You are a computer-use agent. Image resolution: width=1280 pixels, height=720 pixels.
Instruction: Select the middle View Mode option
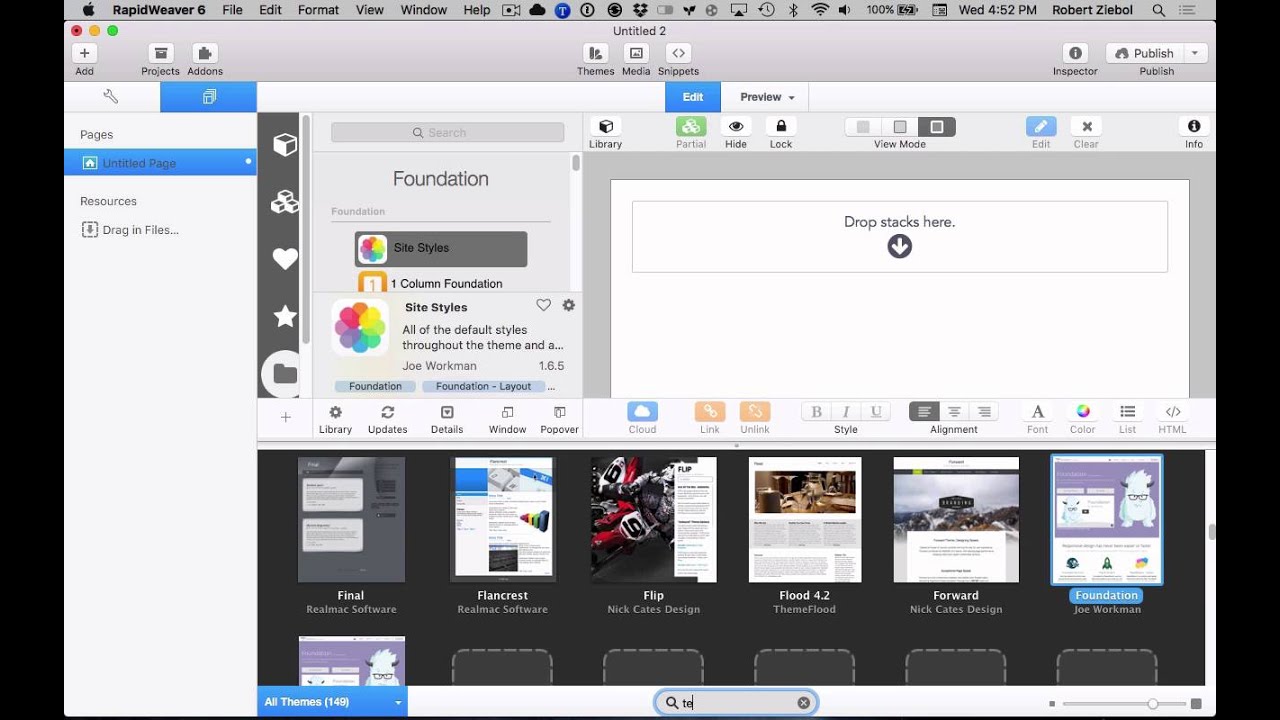click(900, 127)
